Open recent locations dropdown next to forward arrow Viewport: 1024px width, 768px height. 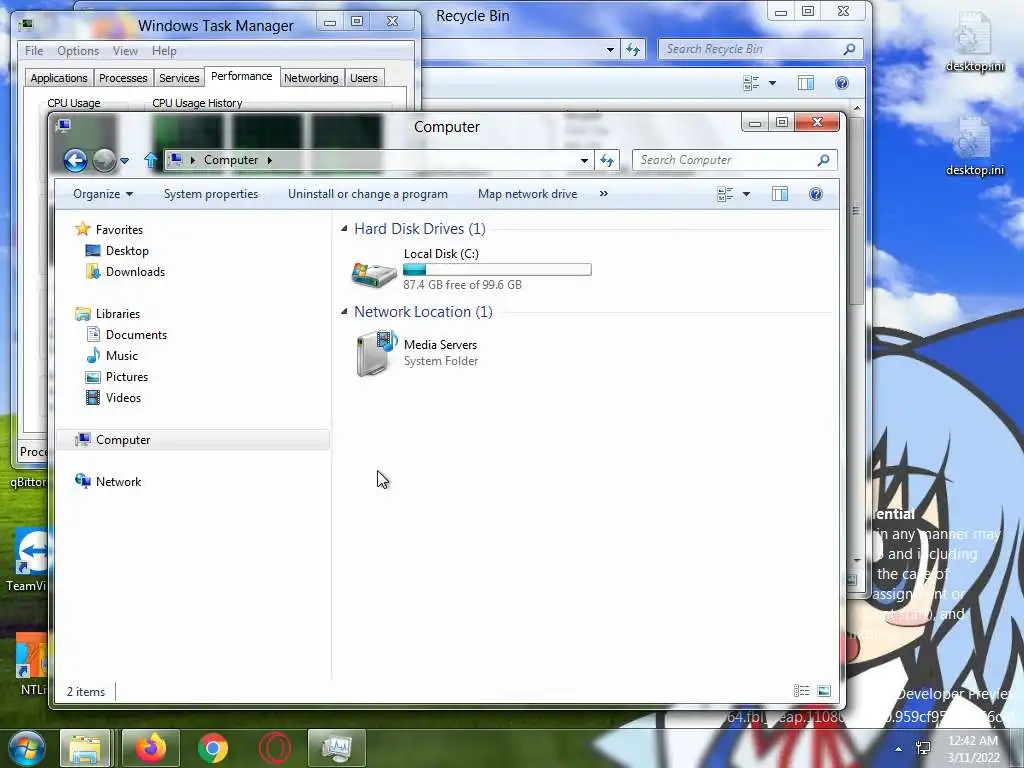(x=125, y=161)
